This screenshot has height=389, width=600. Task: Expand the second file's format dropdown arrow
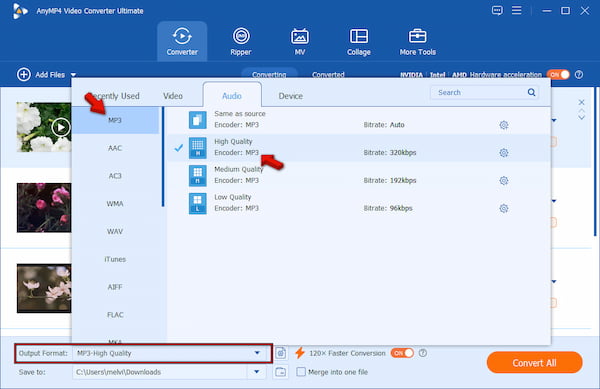click(x=554, y=201)
